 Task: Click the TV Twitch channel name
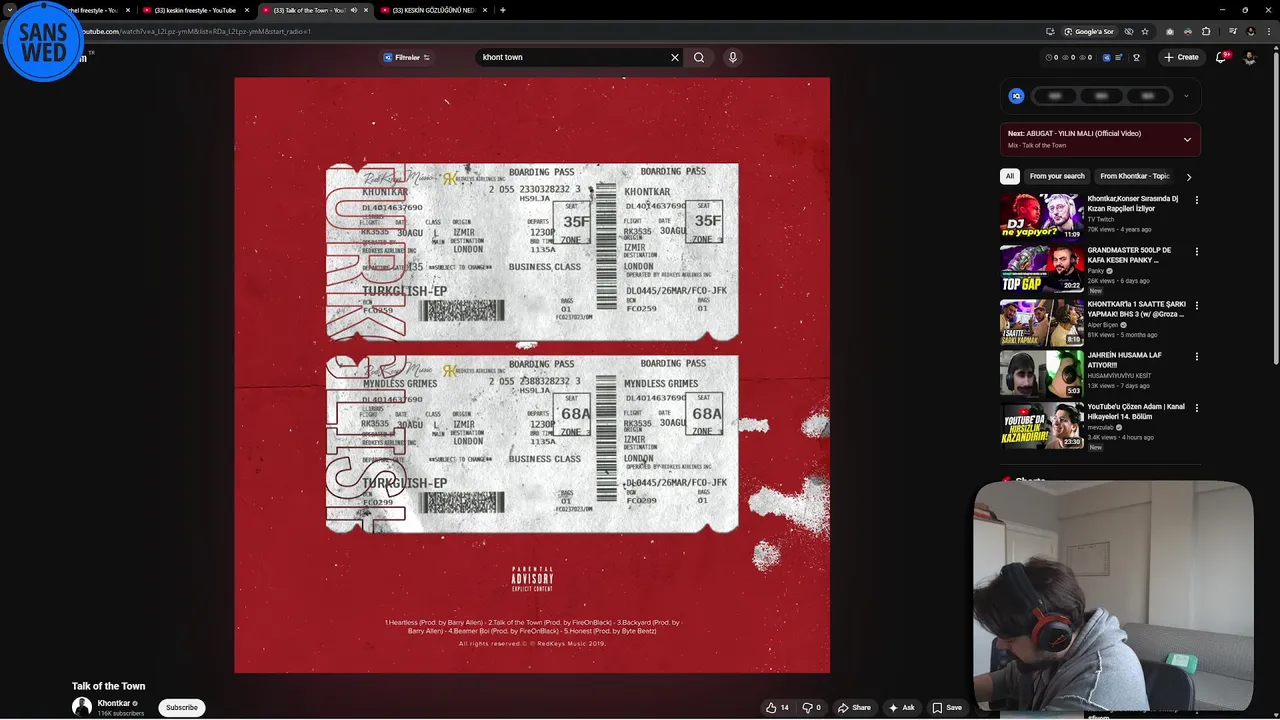click(x=1101, y=219)
